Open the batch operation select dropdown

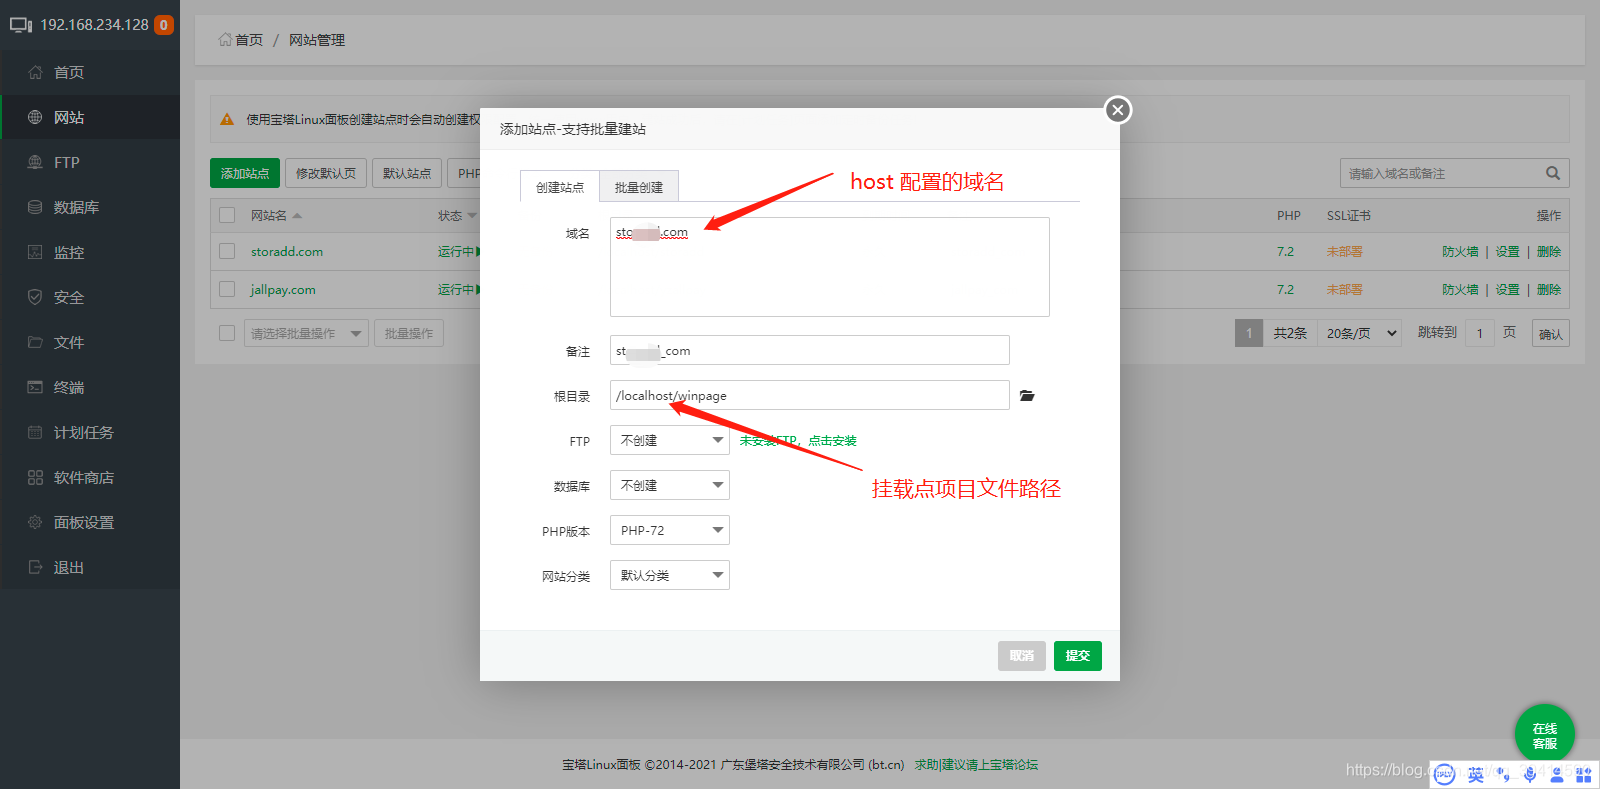(306, 333)
